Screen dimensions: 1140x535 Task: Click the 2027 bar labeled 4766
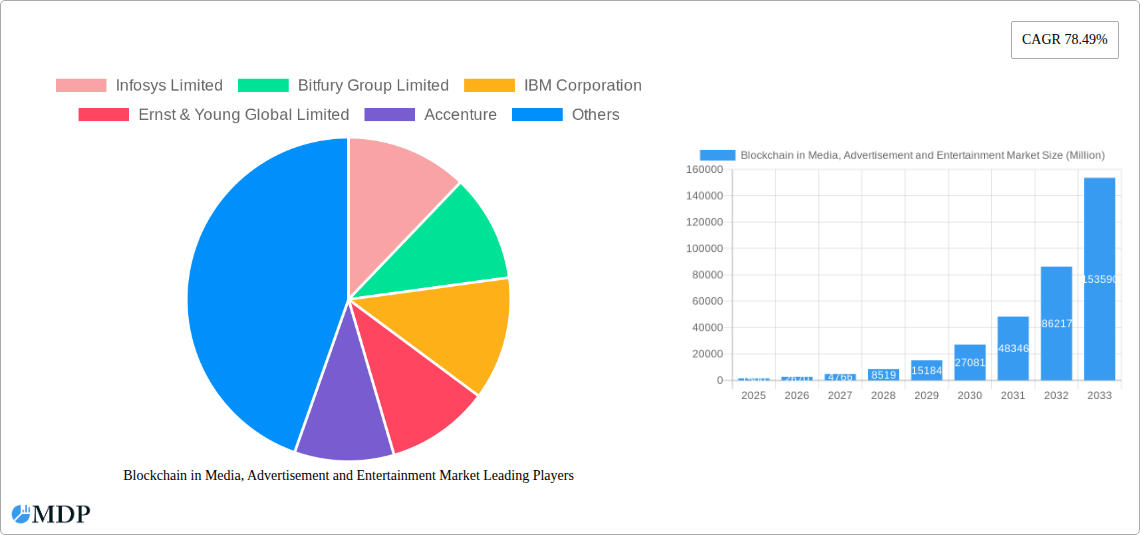(840, 377)
